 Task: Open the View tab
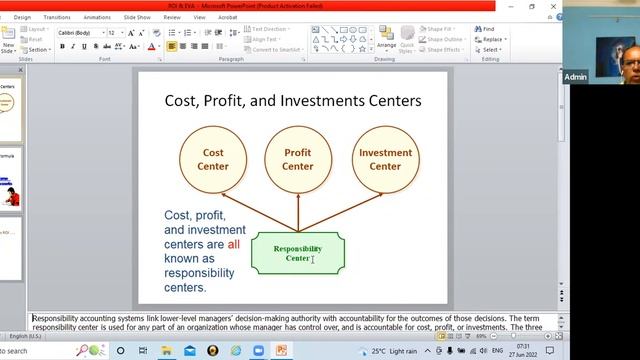tap(199, 18)
